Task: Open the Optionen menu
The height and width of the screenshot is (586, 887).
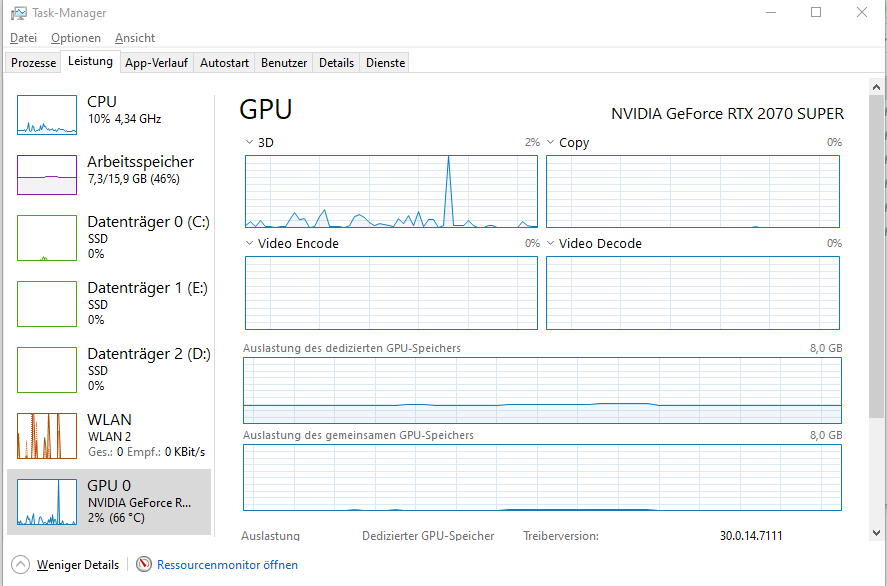Action: click(76, 38)
